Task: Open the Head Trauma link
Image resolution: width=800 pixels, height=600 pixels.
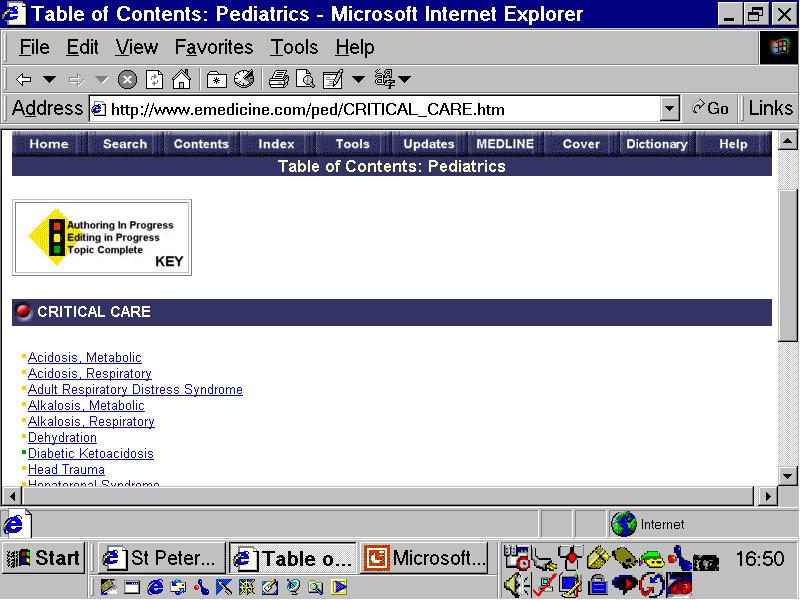Action: point(66,469)
